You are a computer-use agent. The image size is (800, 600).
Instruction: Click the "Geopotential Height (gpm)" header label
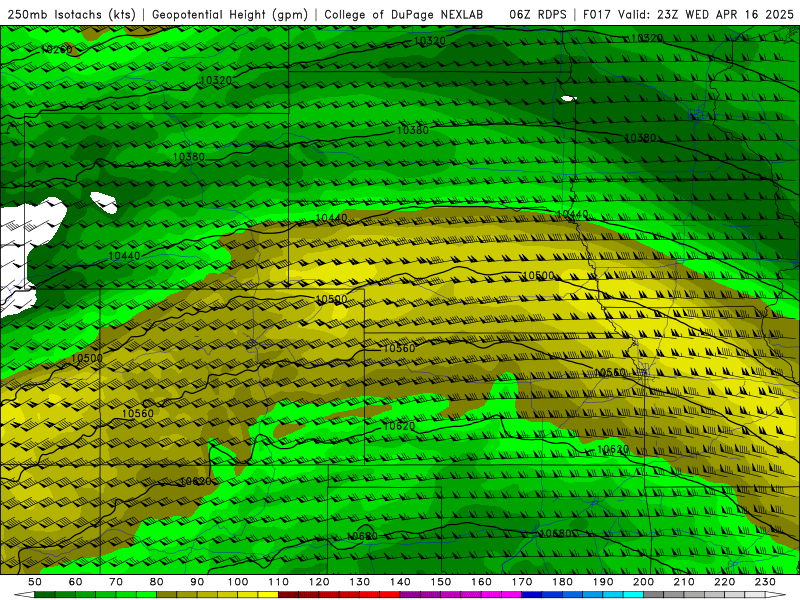click(230, 14)
